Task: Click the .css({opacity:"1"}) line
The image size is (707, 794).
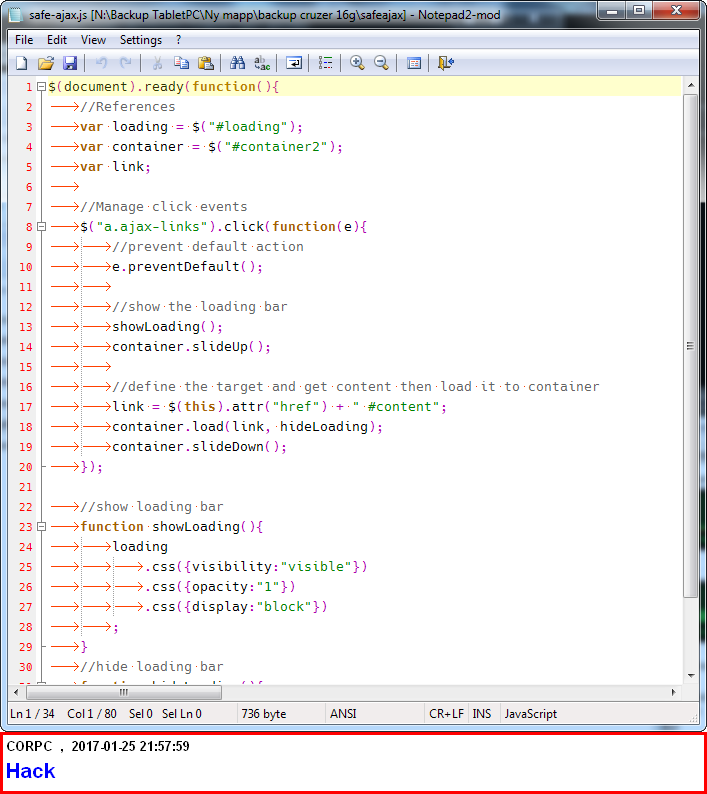Action: click(x=220, y=587)
